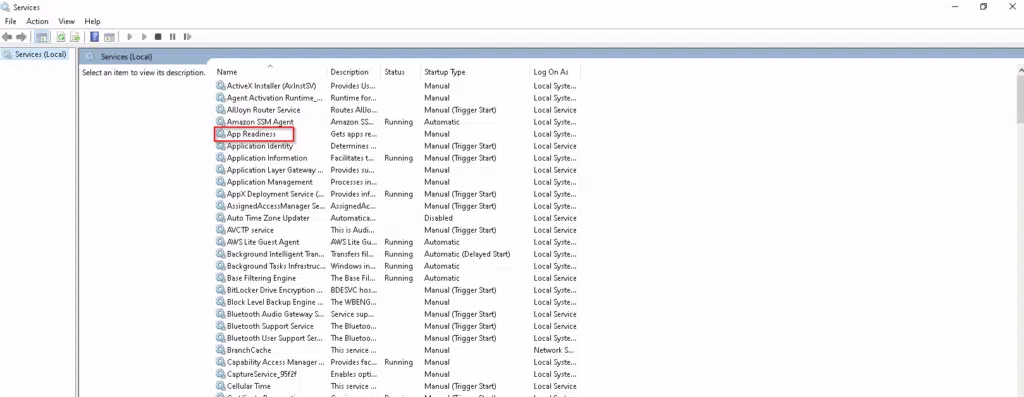The width and height of the screenshot is (1024, 397).
Task: Click the Running status of Base Filtering Engine
Action: point(398,278)
